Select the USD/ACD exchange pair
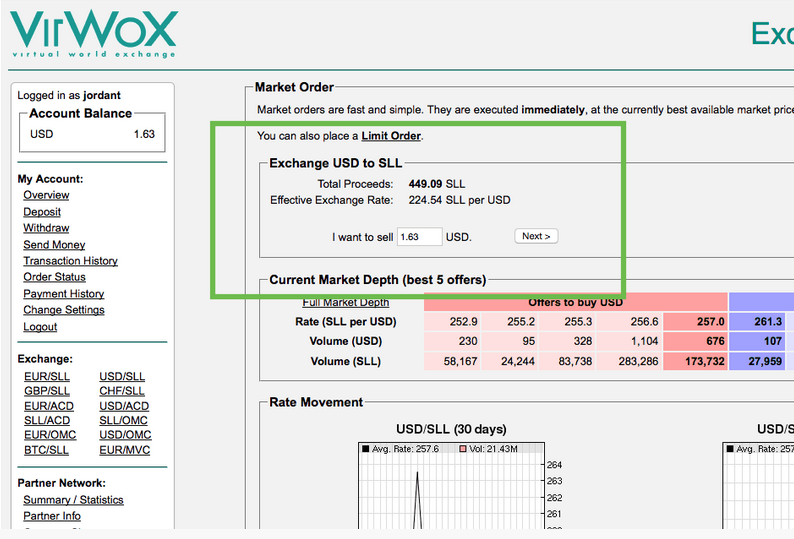Image resolution: width=794 pixels, height=539 pixels. tap(124, 406)
